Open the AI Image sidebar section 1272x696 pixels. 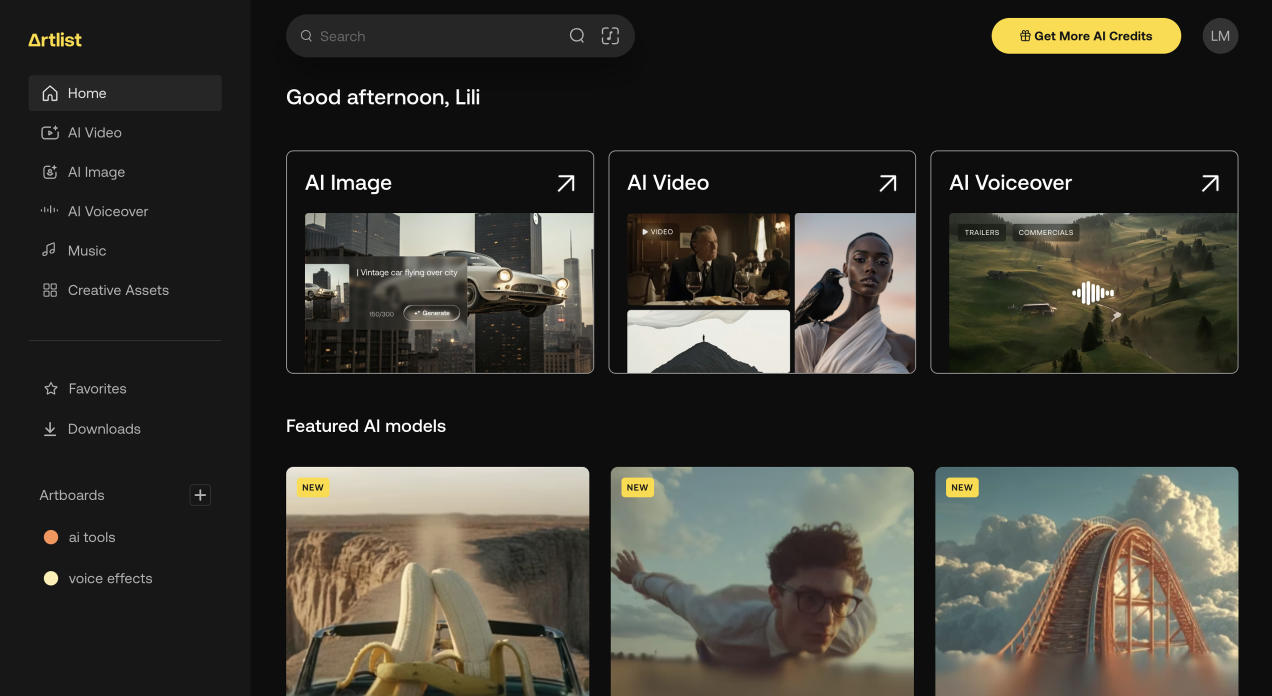48,171
